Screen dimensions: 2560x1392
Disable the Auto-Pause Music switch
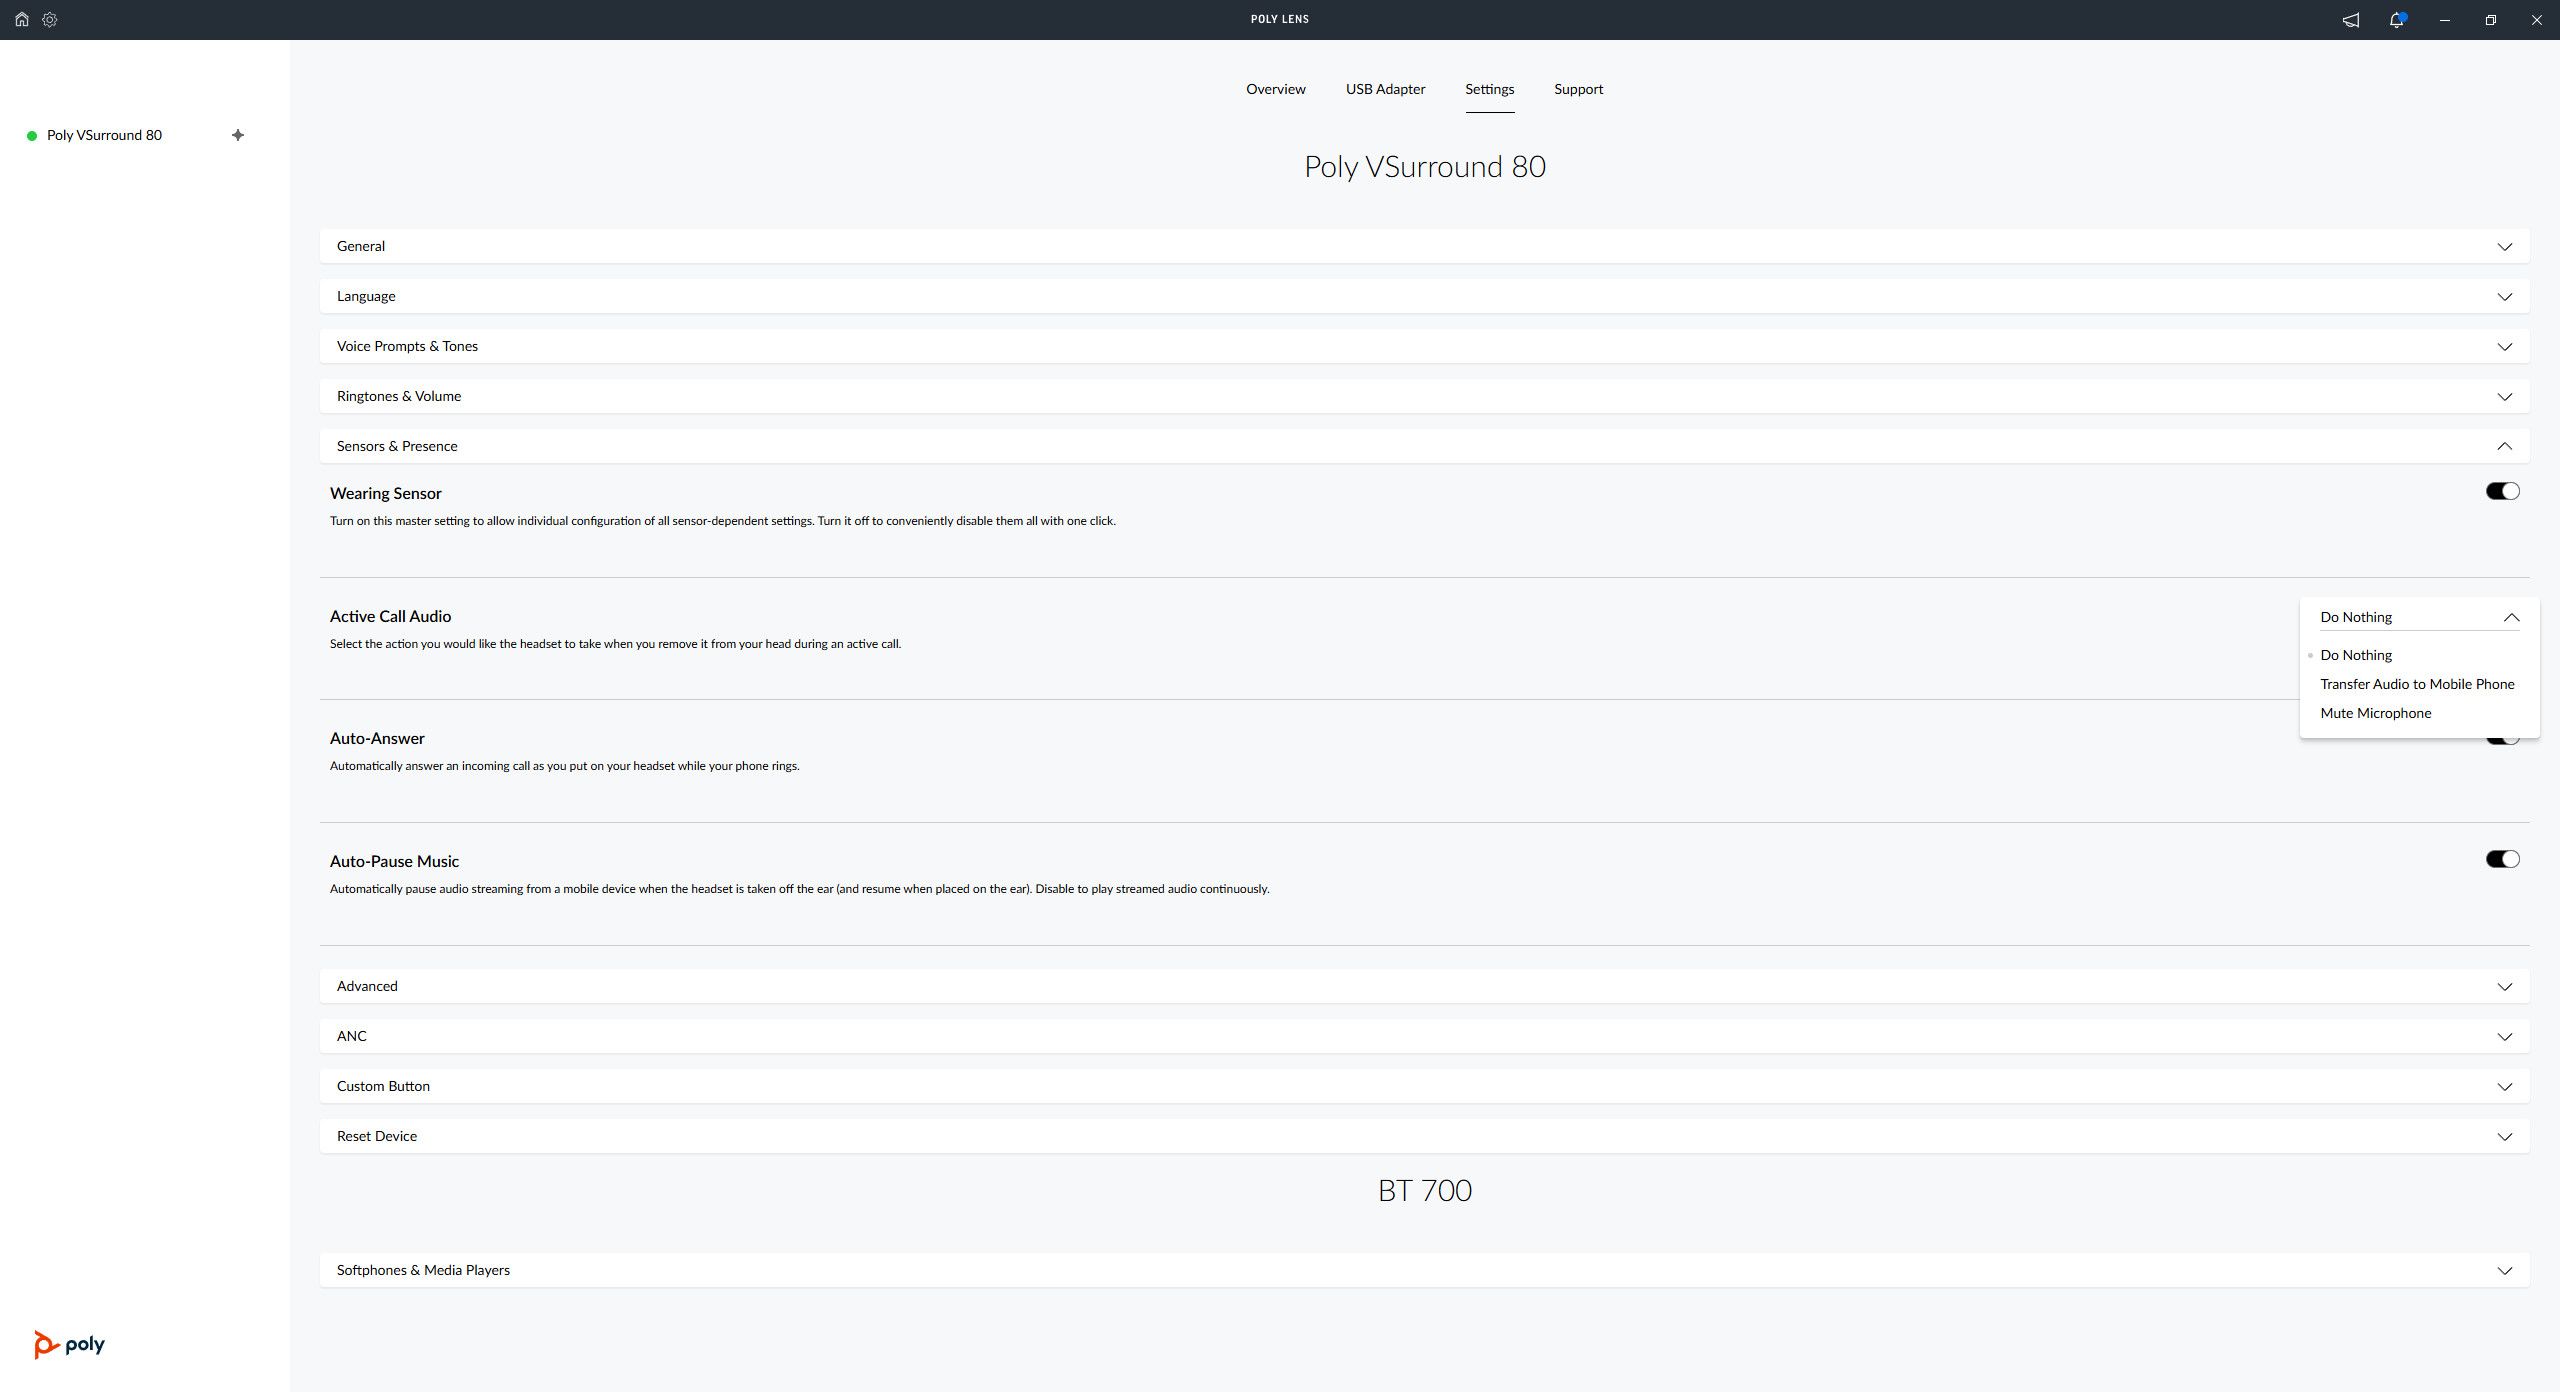pyautogui.click(x=2502, y=859)
